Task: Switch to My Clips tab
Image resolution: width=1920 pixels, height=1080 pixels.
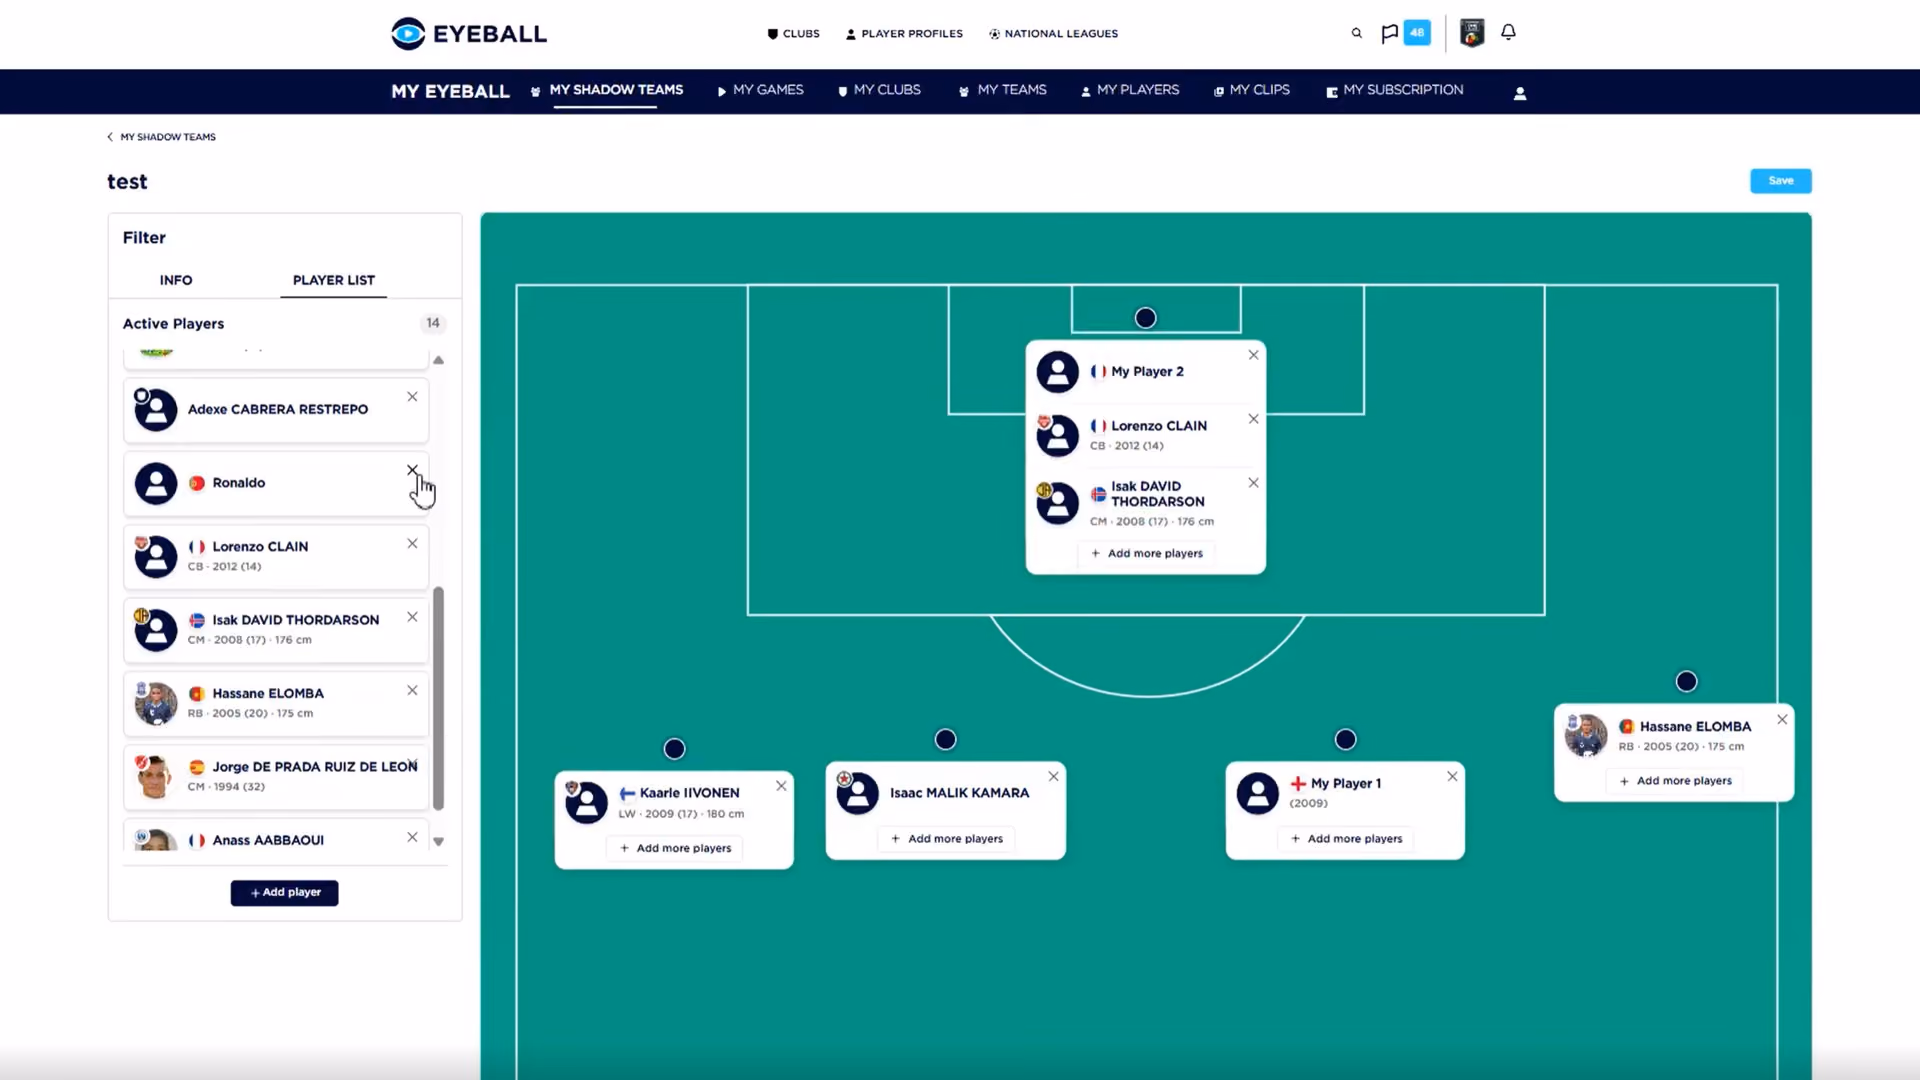Action: 1251,90
